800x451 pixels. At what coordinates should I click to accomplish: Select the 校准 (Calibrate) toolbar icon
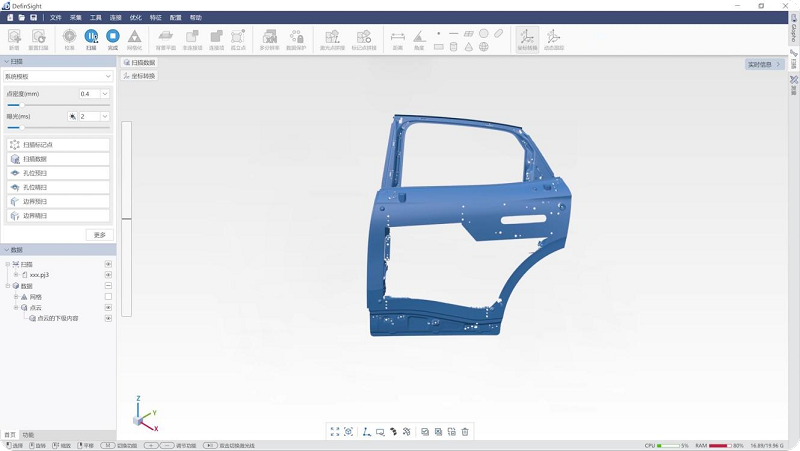(x=69, y=38)
